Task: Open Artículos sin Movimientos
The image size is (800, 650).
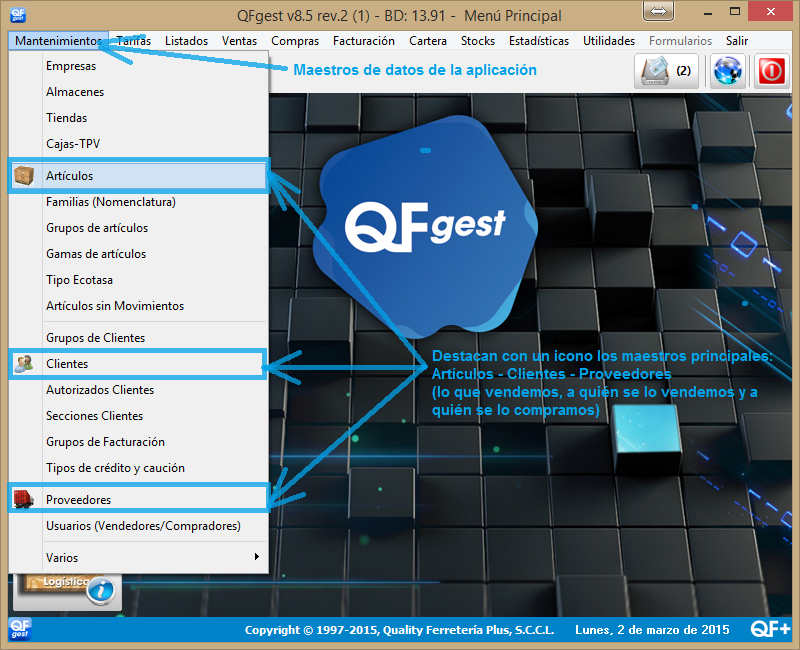Action: [x=138, y=306]
